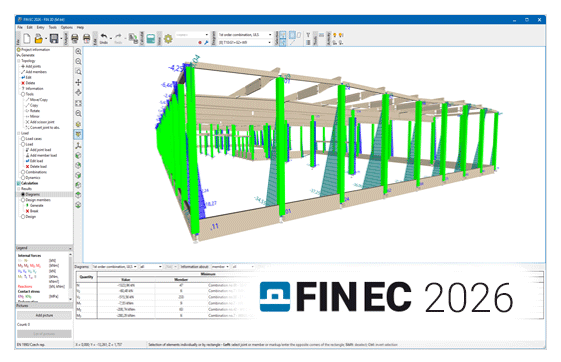Click the filter funnel icon in the toolbar
Image resolution: width=561 pixels, height=362 pixels.
tap(308, 35)
